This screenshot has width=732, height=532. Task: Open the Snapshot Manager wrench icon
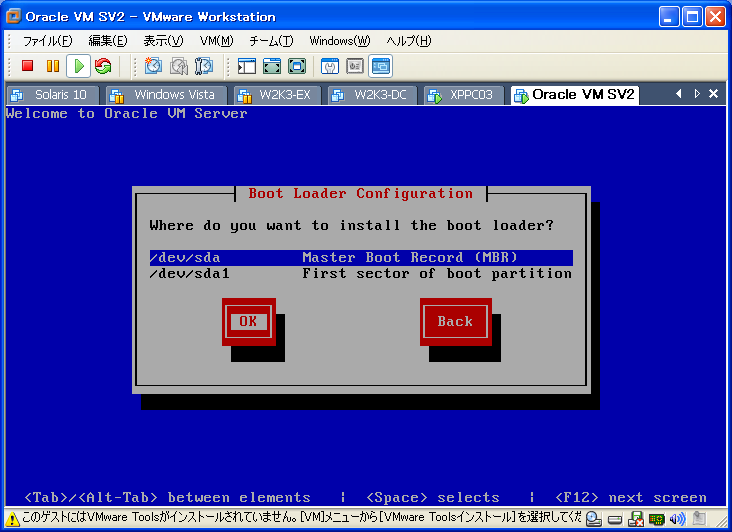pos(204,66)
